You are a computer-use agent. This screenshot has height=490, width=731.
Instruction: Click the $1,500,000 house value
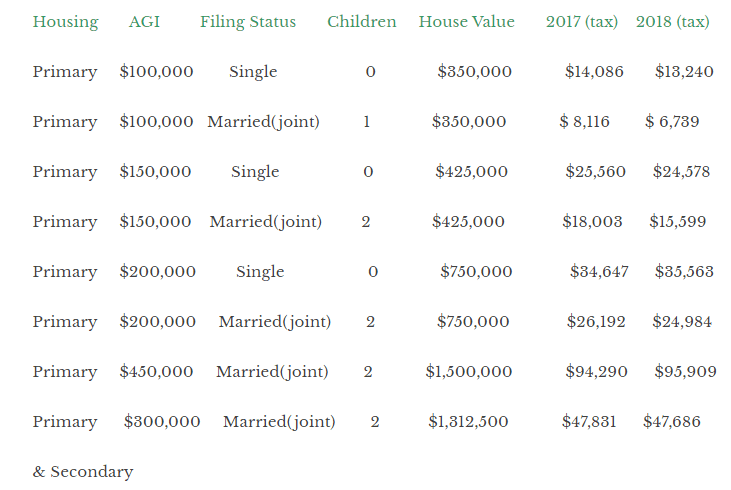(x=469, y=372)
